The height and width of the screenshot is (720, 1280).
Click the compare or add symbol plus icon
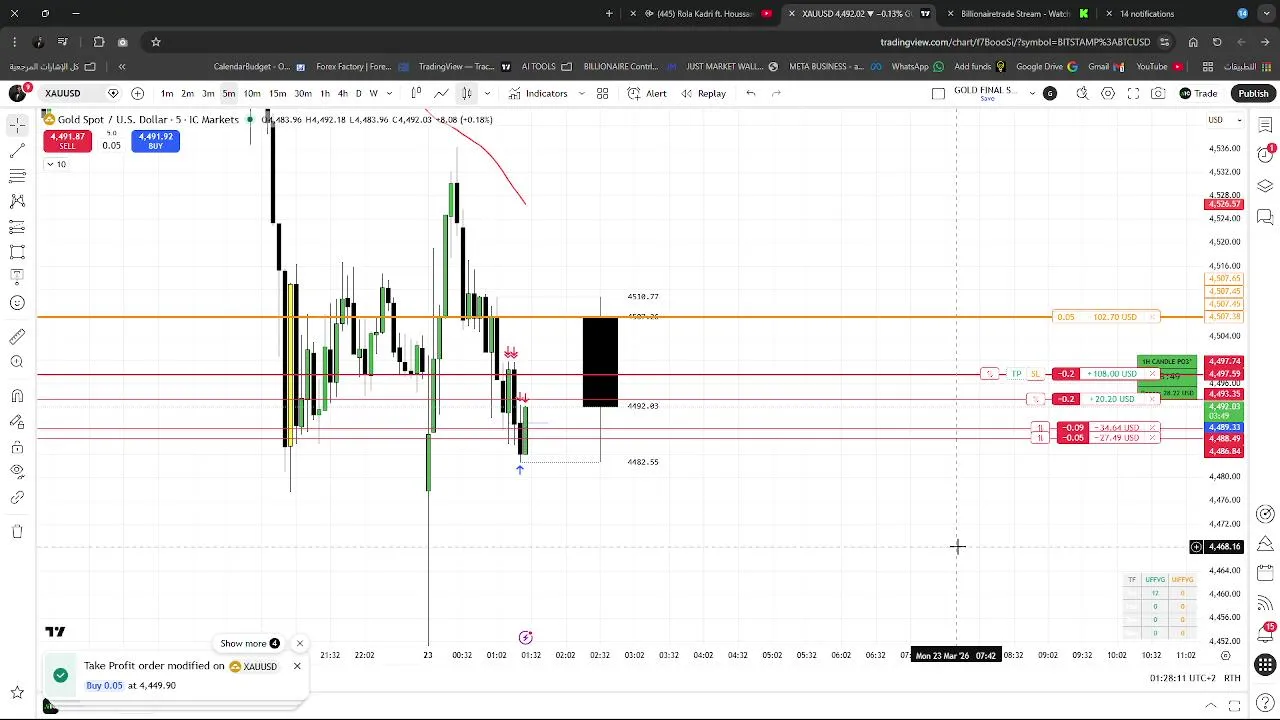pyautogui.click(x=137, y=93)
